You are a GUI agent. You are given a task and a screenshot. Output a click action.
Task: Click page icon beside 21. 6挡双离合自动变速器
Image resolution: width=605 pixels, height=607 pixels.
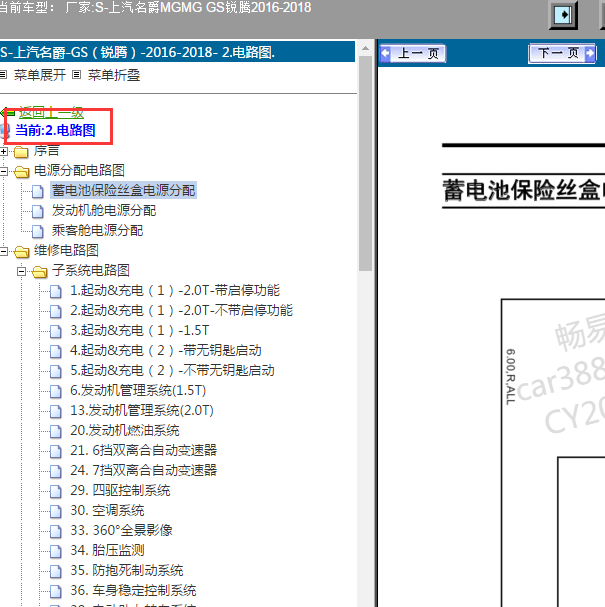pos(56,451)
